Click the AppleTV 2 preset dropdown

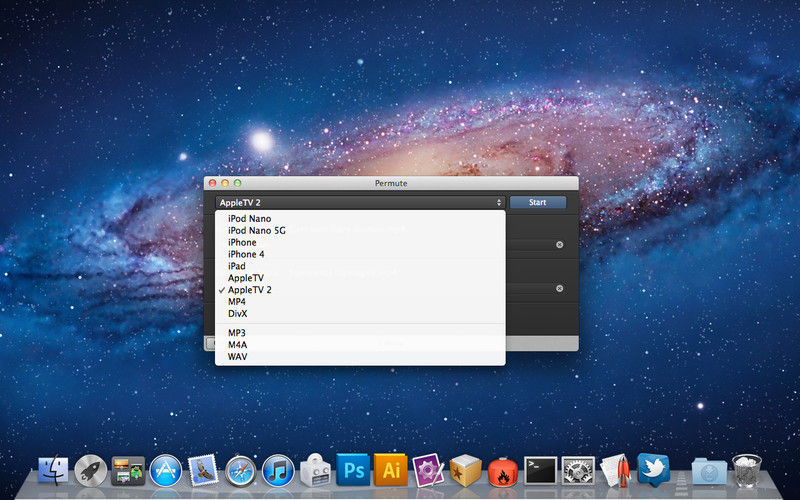[360, 203]
